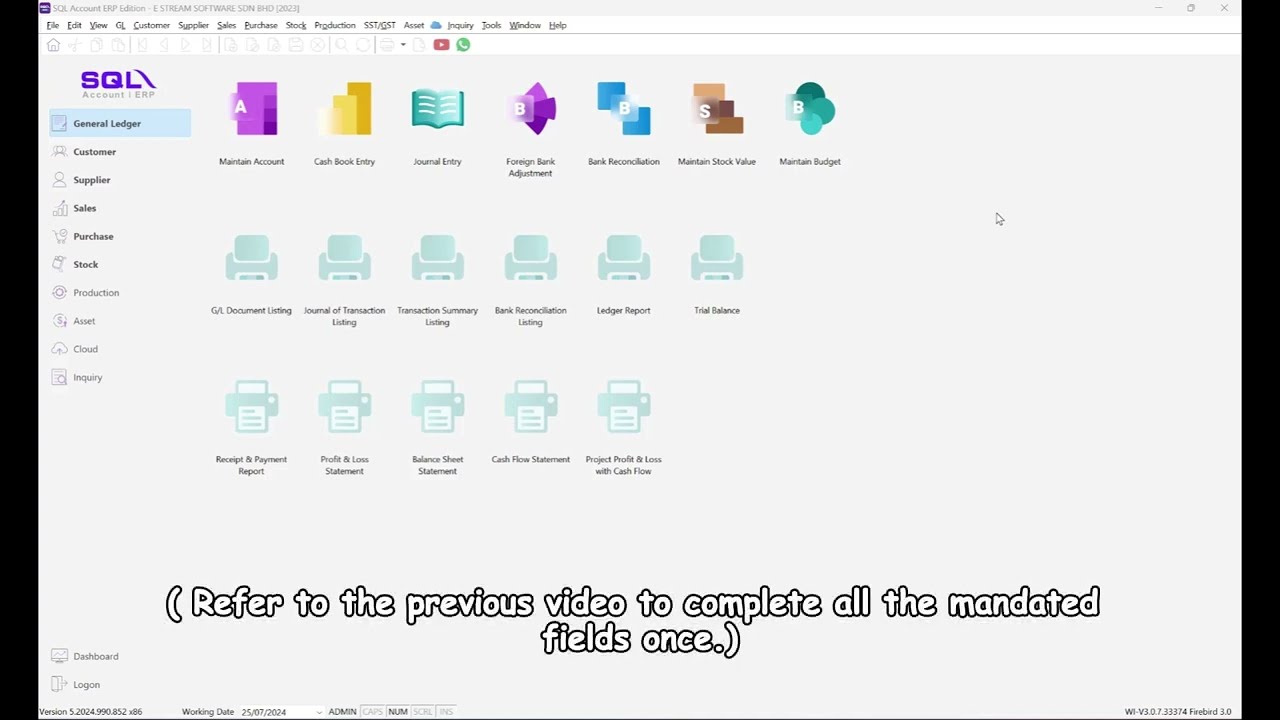Open the Sales menu
Image resolution: width=1280 pixels, height=720 pixels.
(x=227, y=25)
